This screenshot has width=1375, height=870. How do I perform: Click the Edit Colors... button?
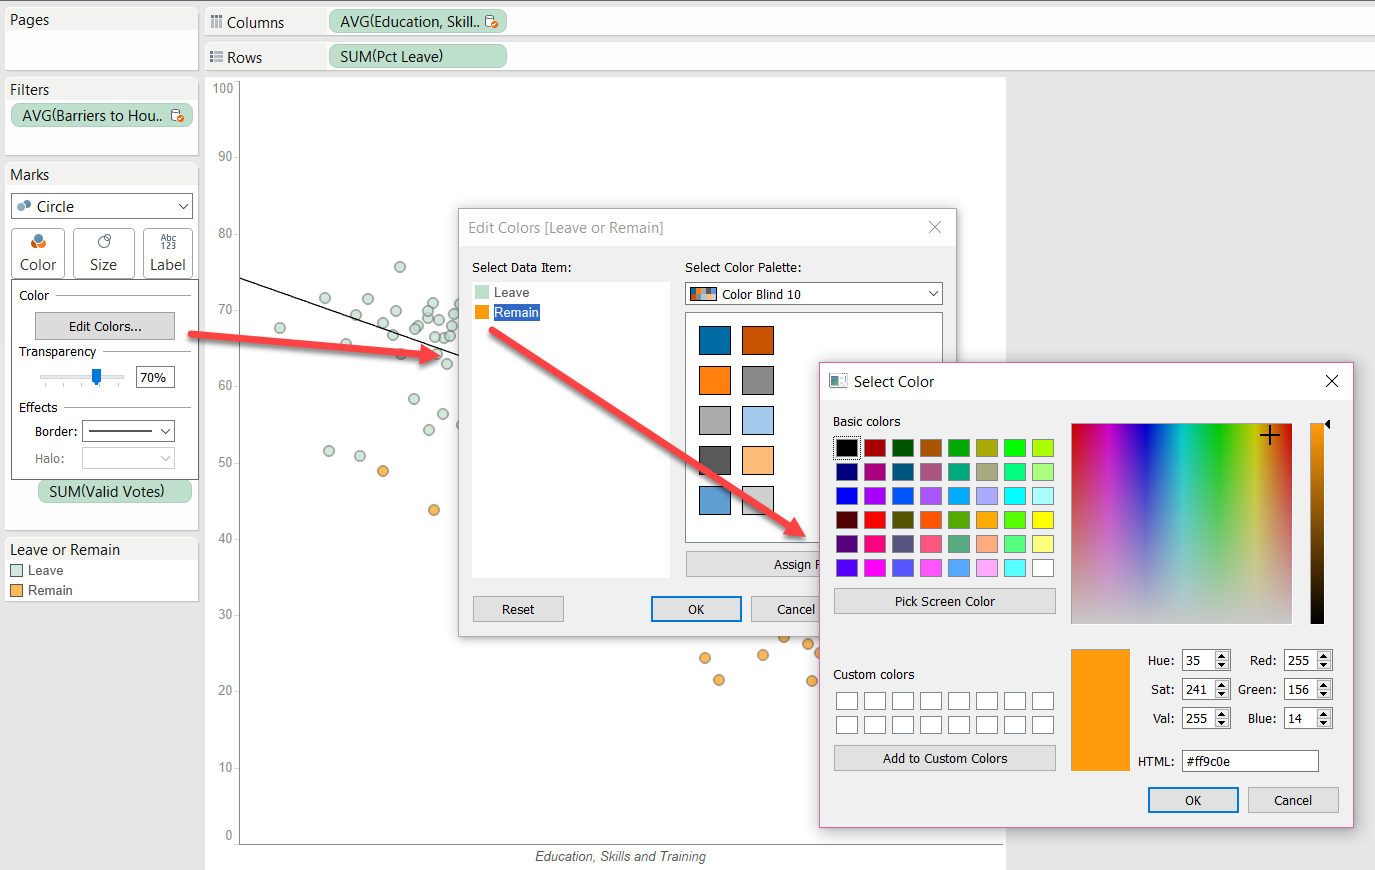(105, 326)
